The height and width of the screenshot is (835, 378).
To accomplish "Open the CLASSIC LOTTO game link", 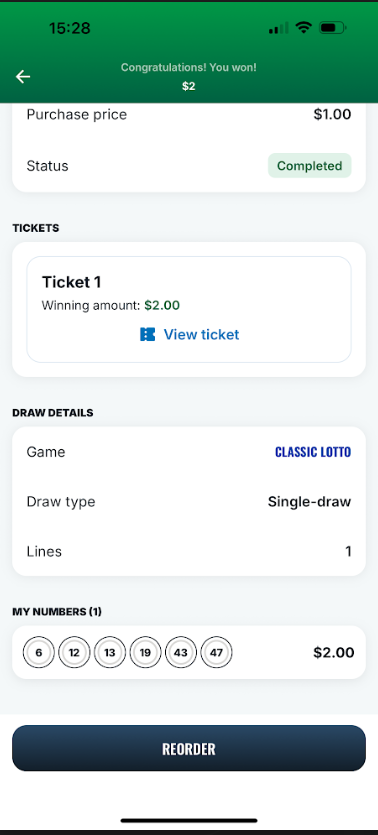I will coord(313,452).
